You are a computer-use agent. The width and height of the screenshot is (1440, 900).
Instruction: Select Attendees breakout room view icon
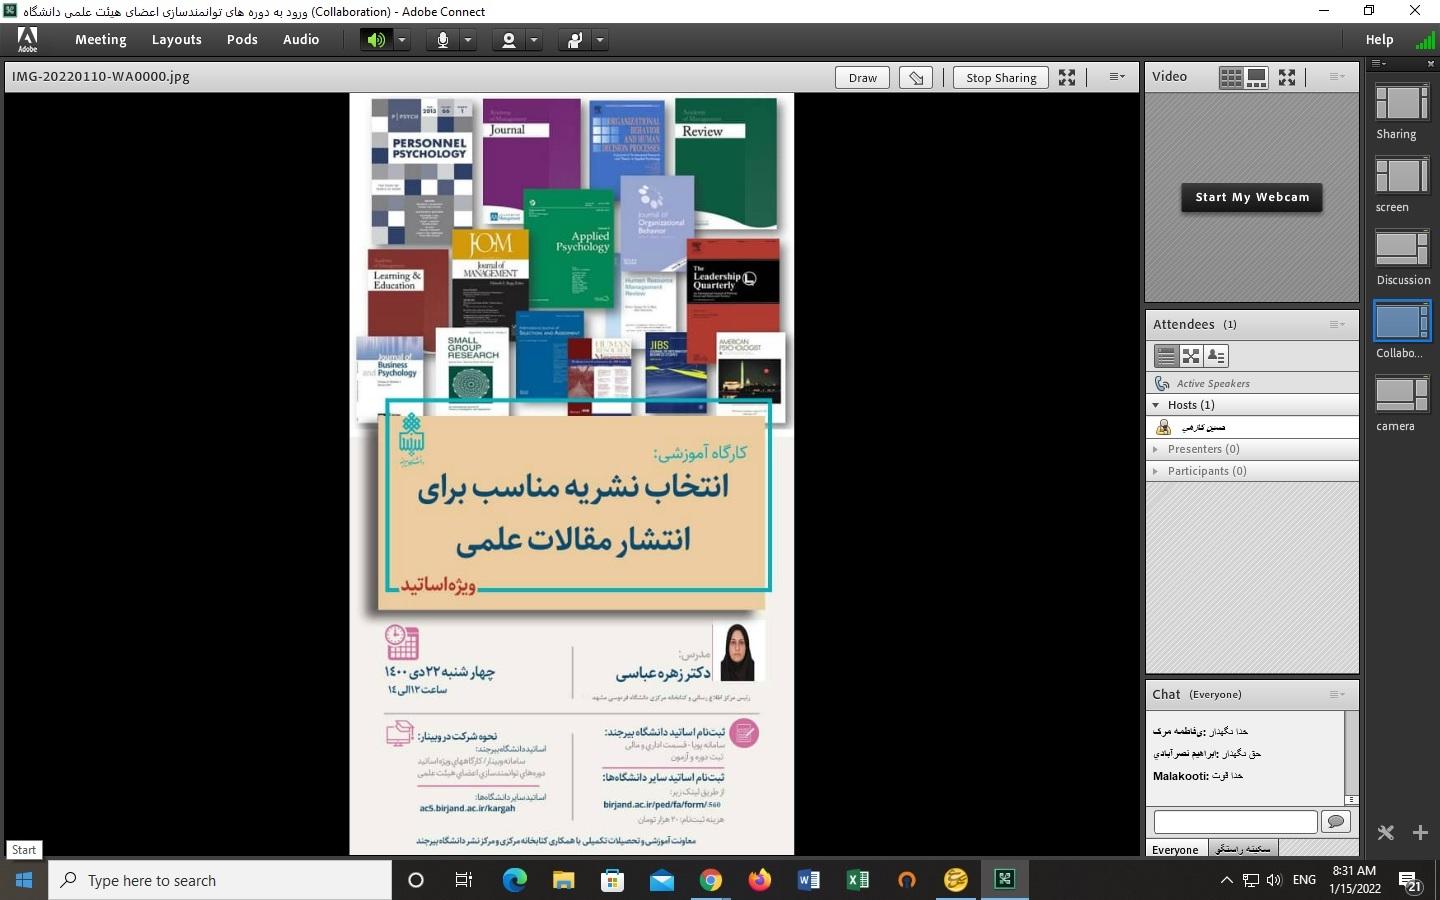(1191, 356)
